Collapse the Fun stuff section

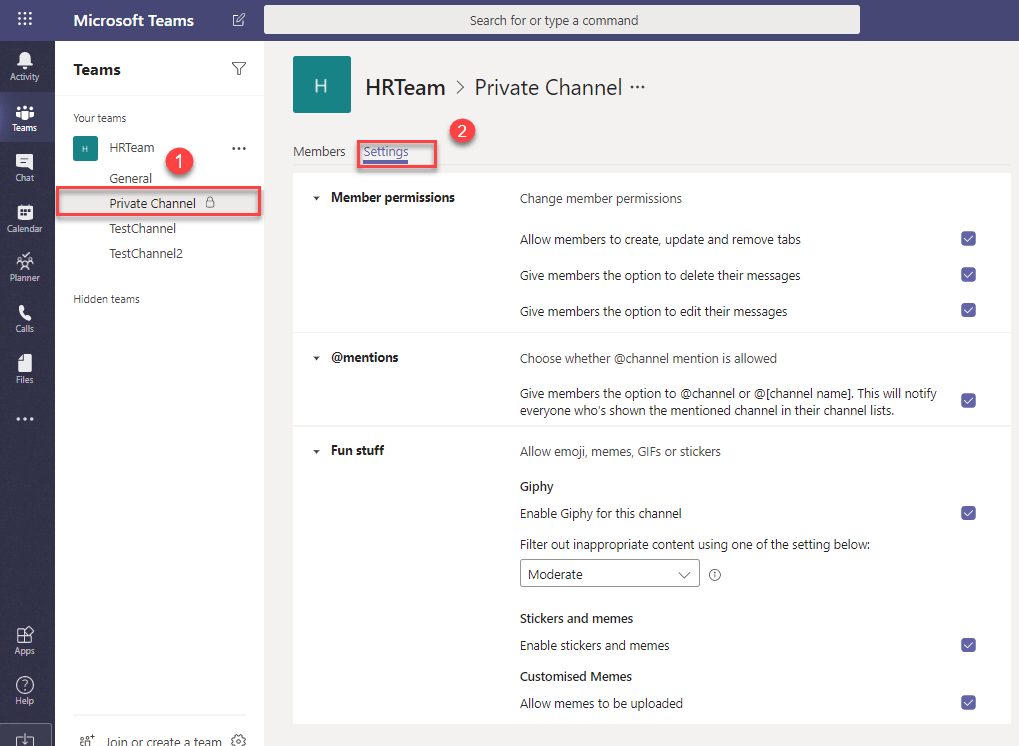tap(317, 451)
